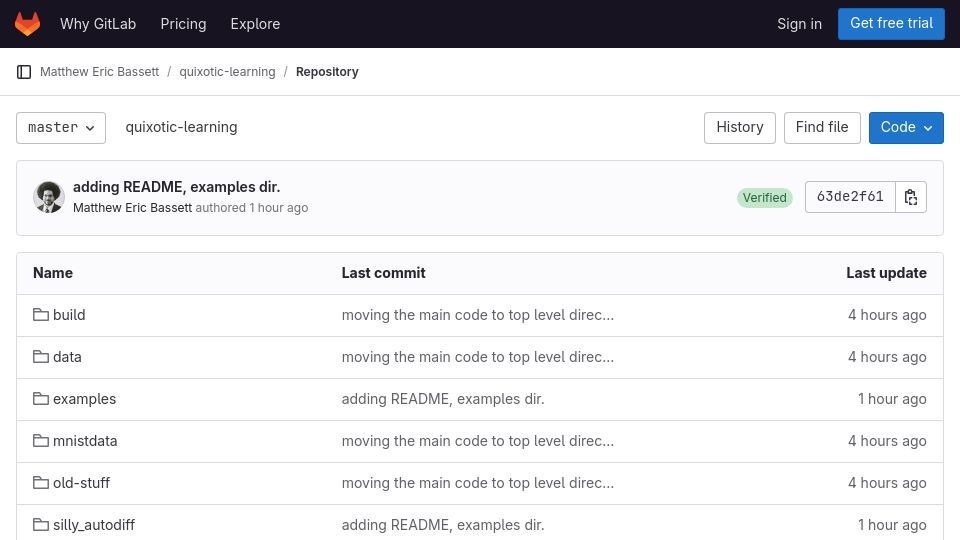Open Matthew Eric Bassett breadcrumb link
The image size is (960, 540).
99,72
